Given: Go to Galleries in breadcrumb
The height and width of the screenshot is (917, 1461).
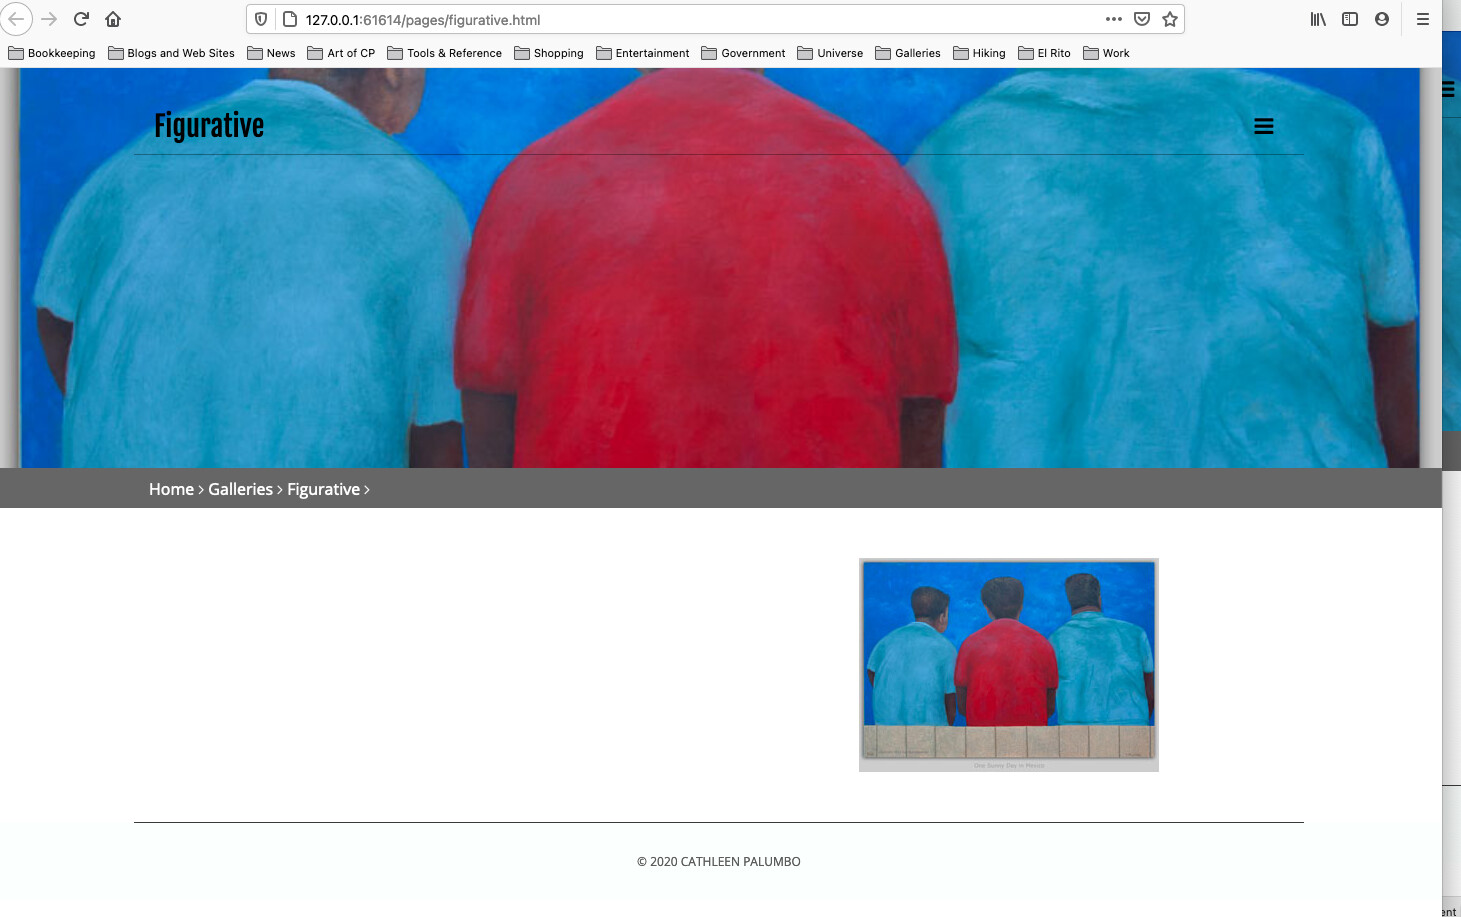Looking at the screenshot, I should click(240, 489).
